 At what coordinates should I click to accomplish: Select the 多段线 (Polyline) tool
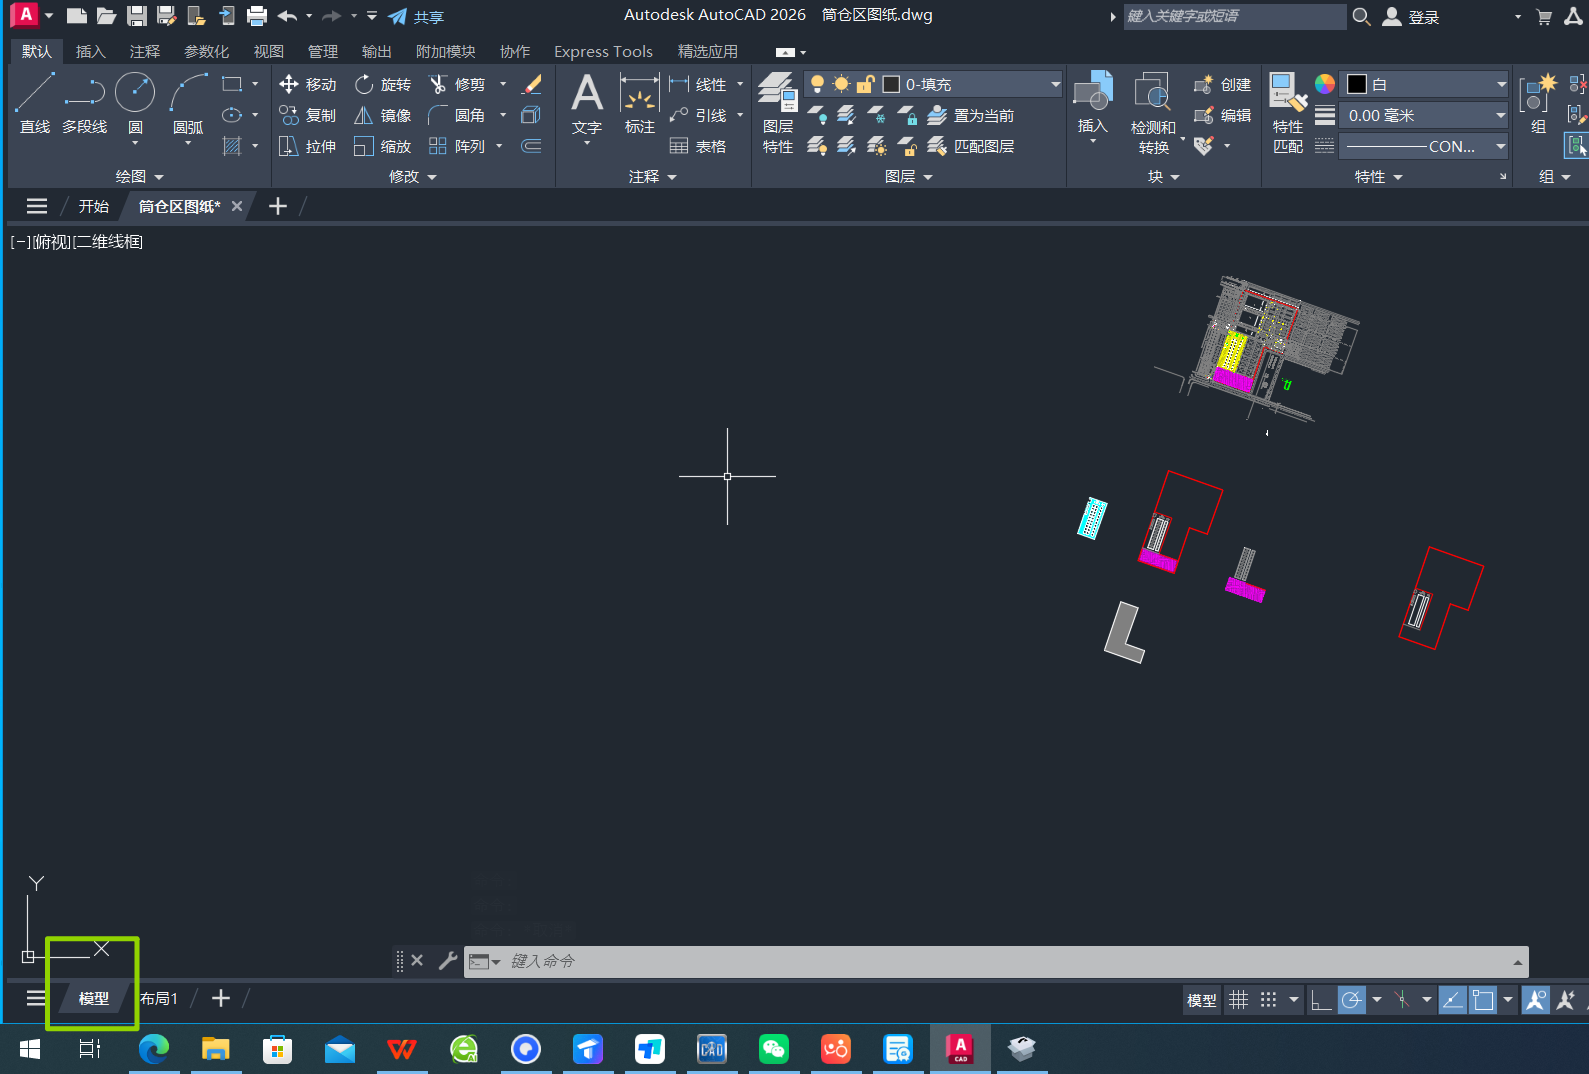[x=85, y=103]
